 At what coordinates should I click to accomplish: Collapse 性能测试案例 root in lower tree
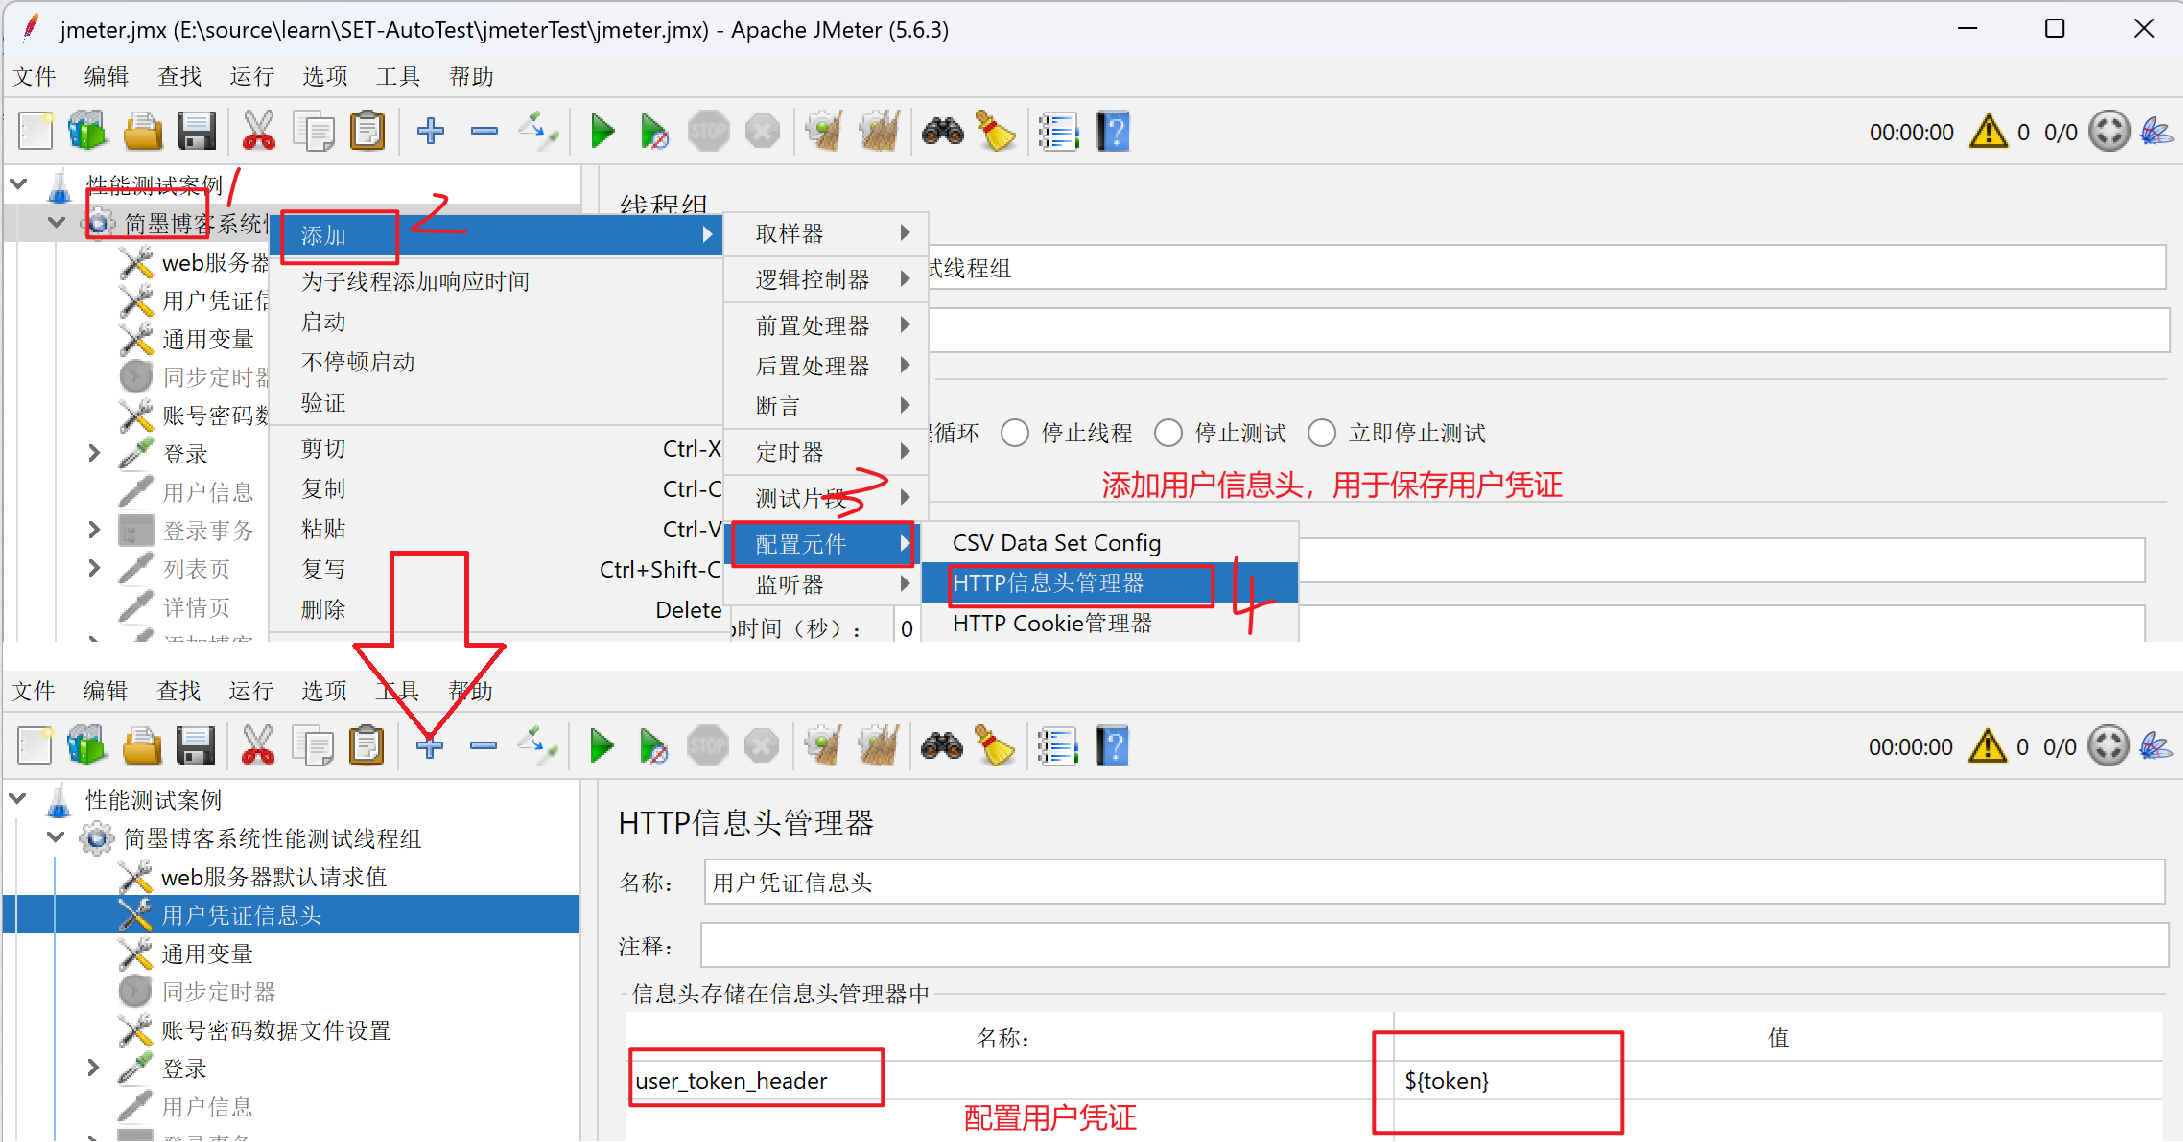(x=18, y=799)
